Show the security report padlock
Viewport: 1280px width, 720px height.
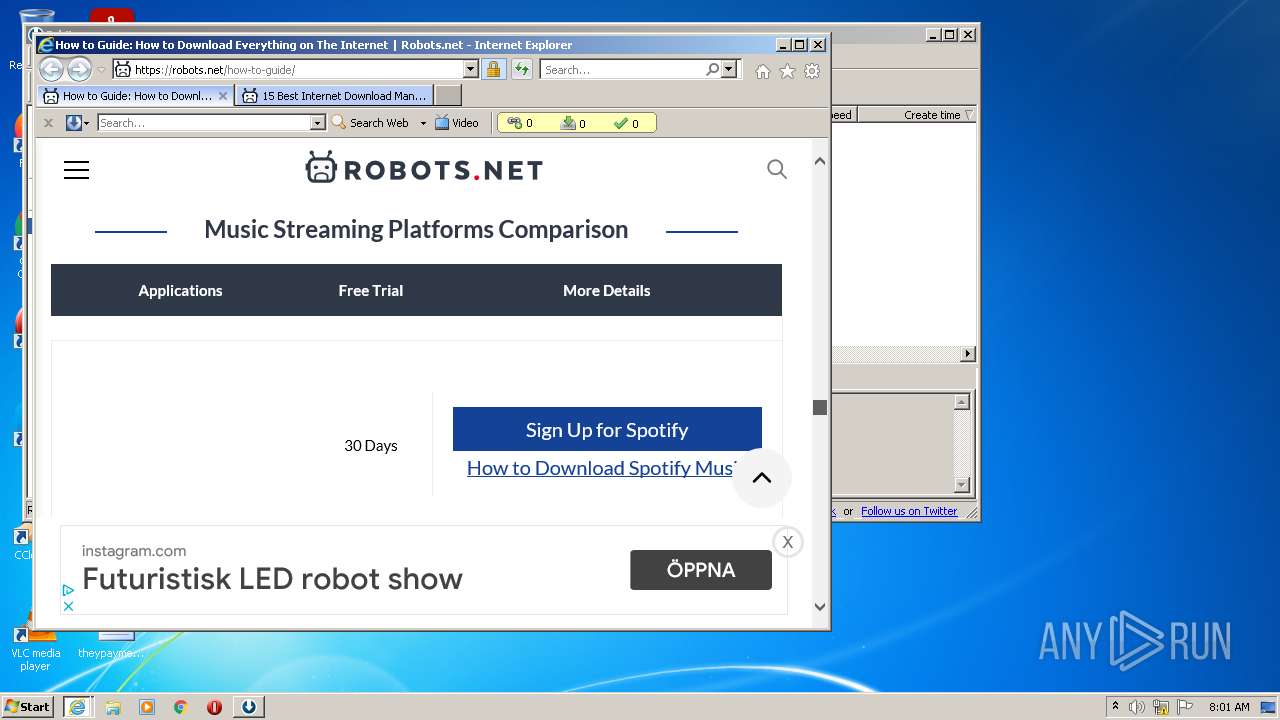point(493,69)
